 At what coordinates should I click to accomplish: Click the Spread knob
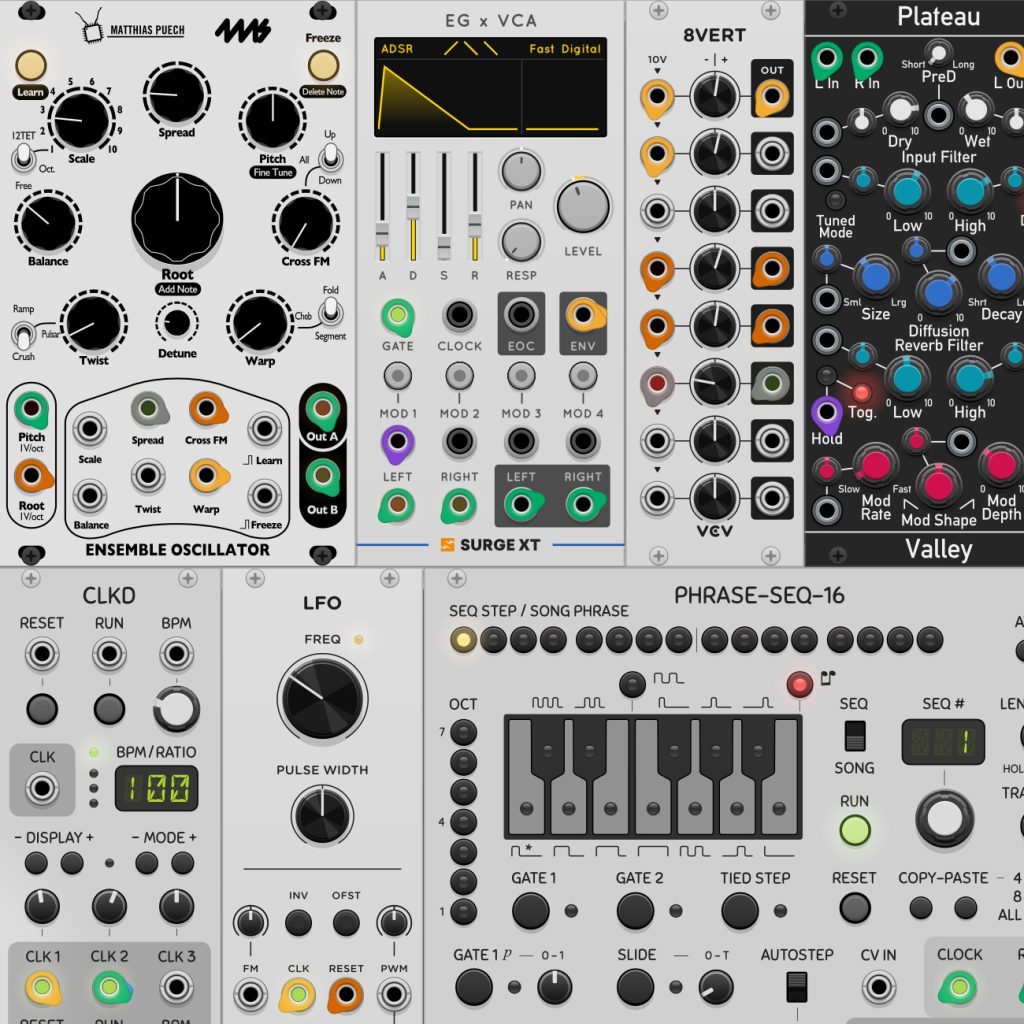pos(176,95)
